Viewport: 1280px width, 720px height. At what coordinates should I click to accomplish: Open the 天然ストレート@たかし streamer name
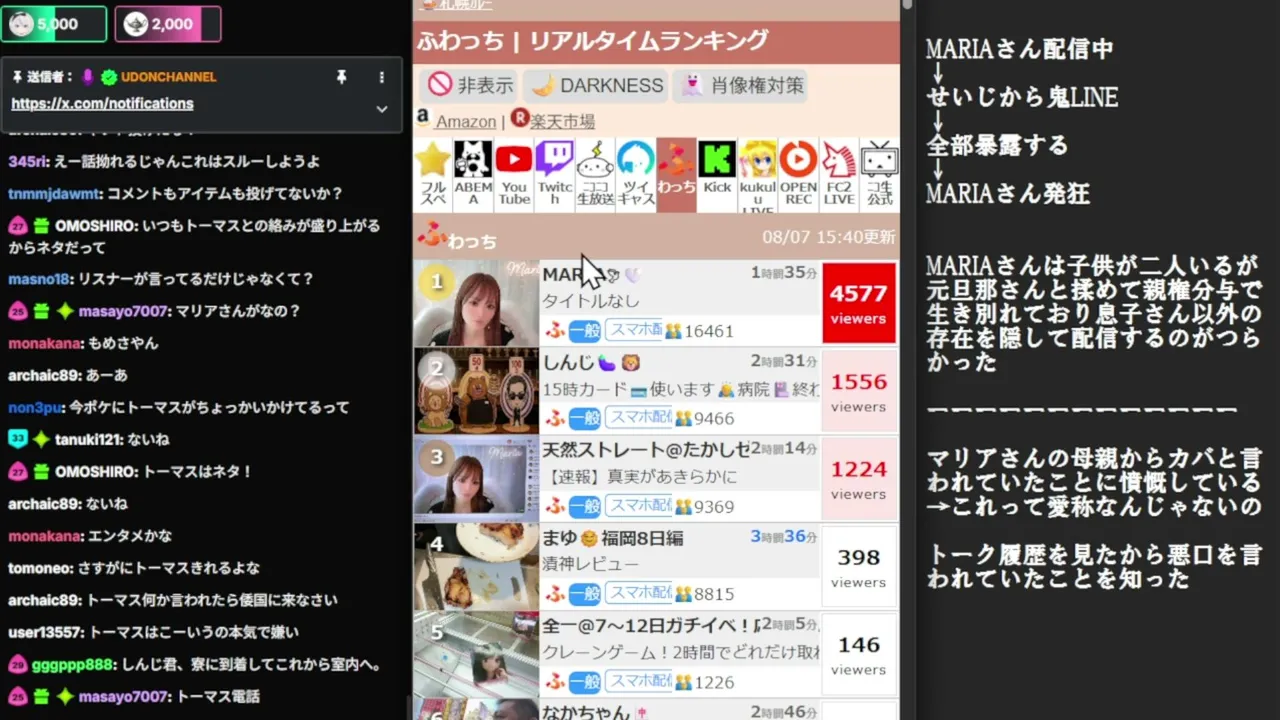point(646,451)
